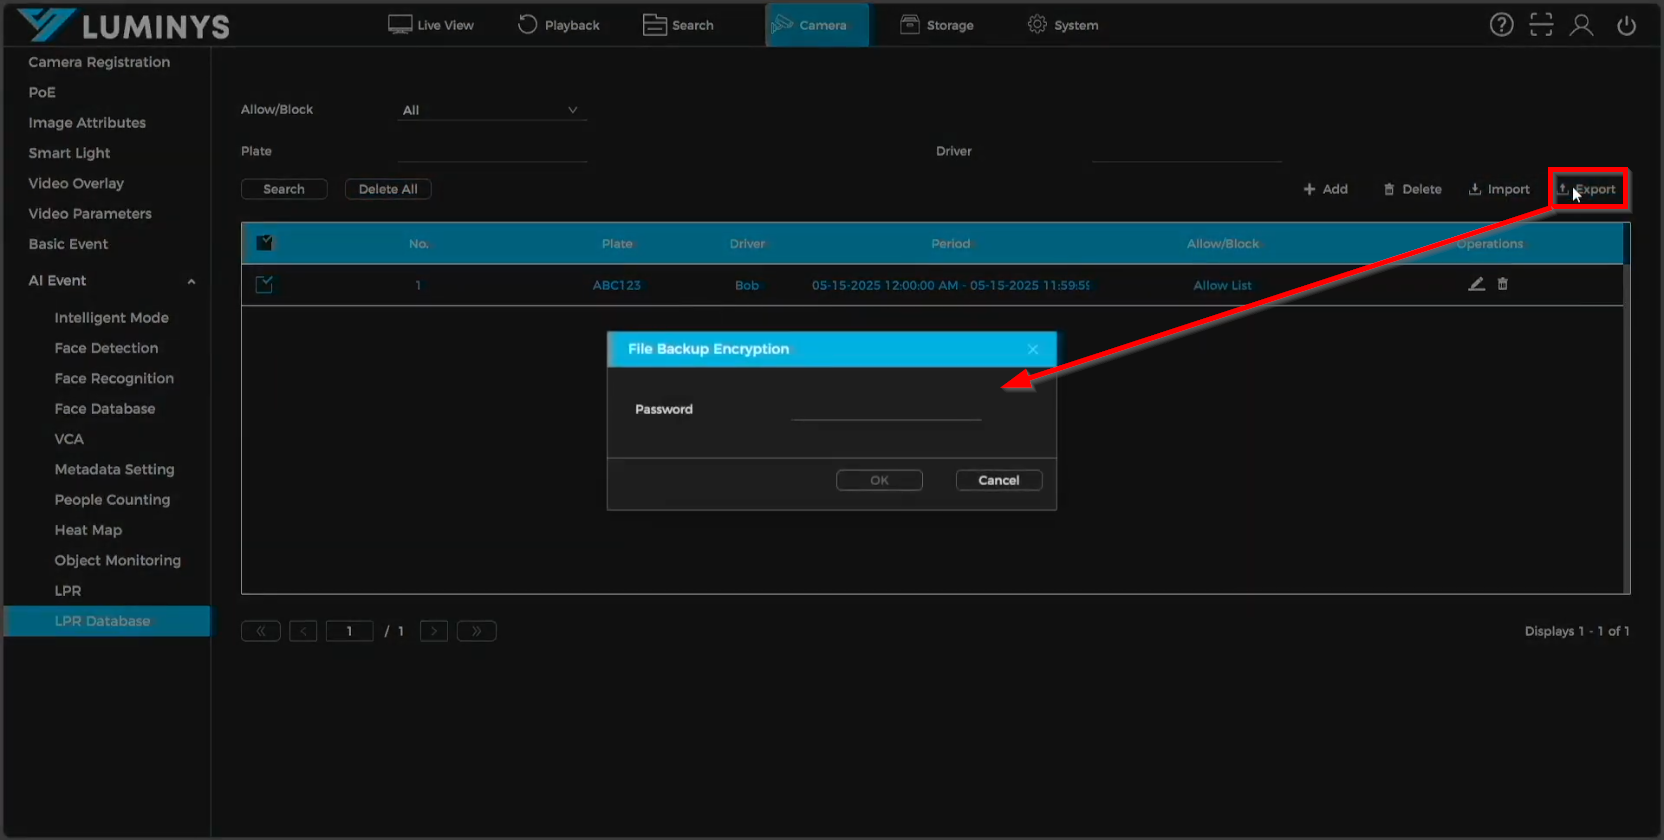Close the File Backup Encryption dialog
1664x840 pixels.
[1033, 349]
